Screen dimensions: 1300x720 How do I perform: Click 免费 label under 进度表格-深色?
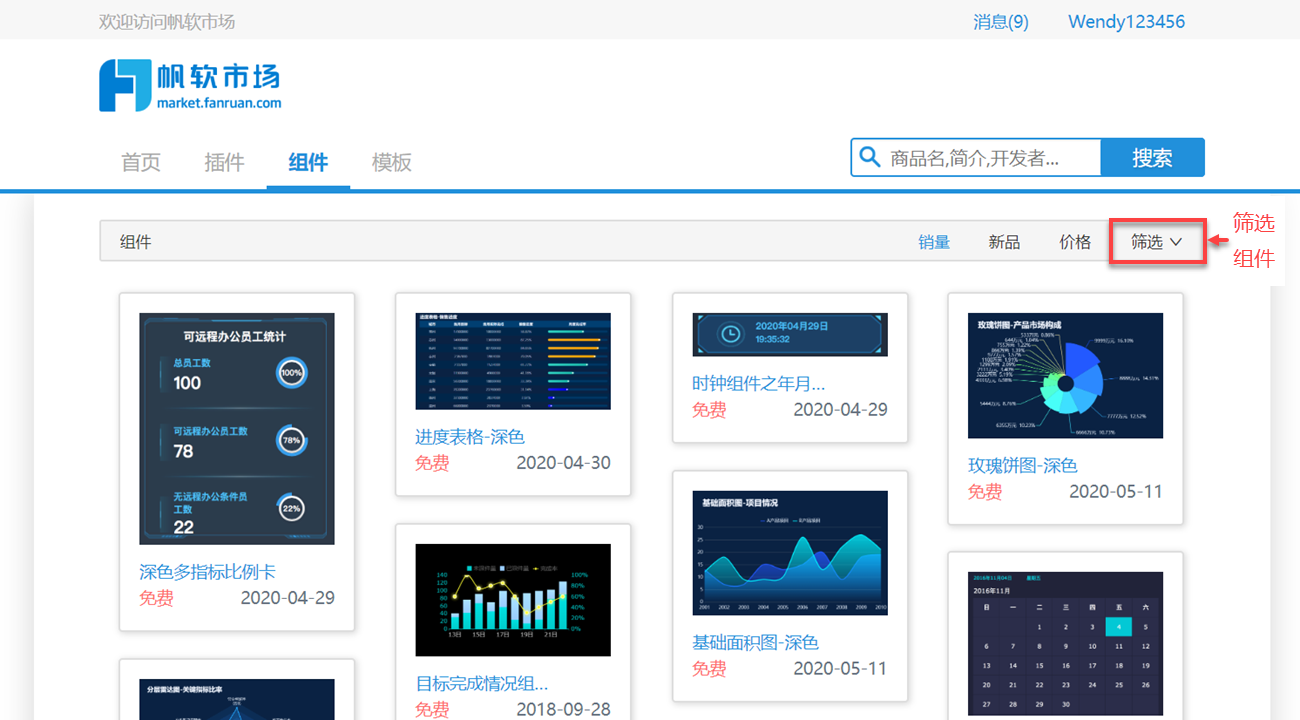[x=432, y=464]
